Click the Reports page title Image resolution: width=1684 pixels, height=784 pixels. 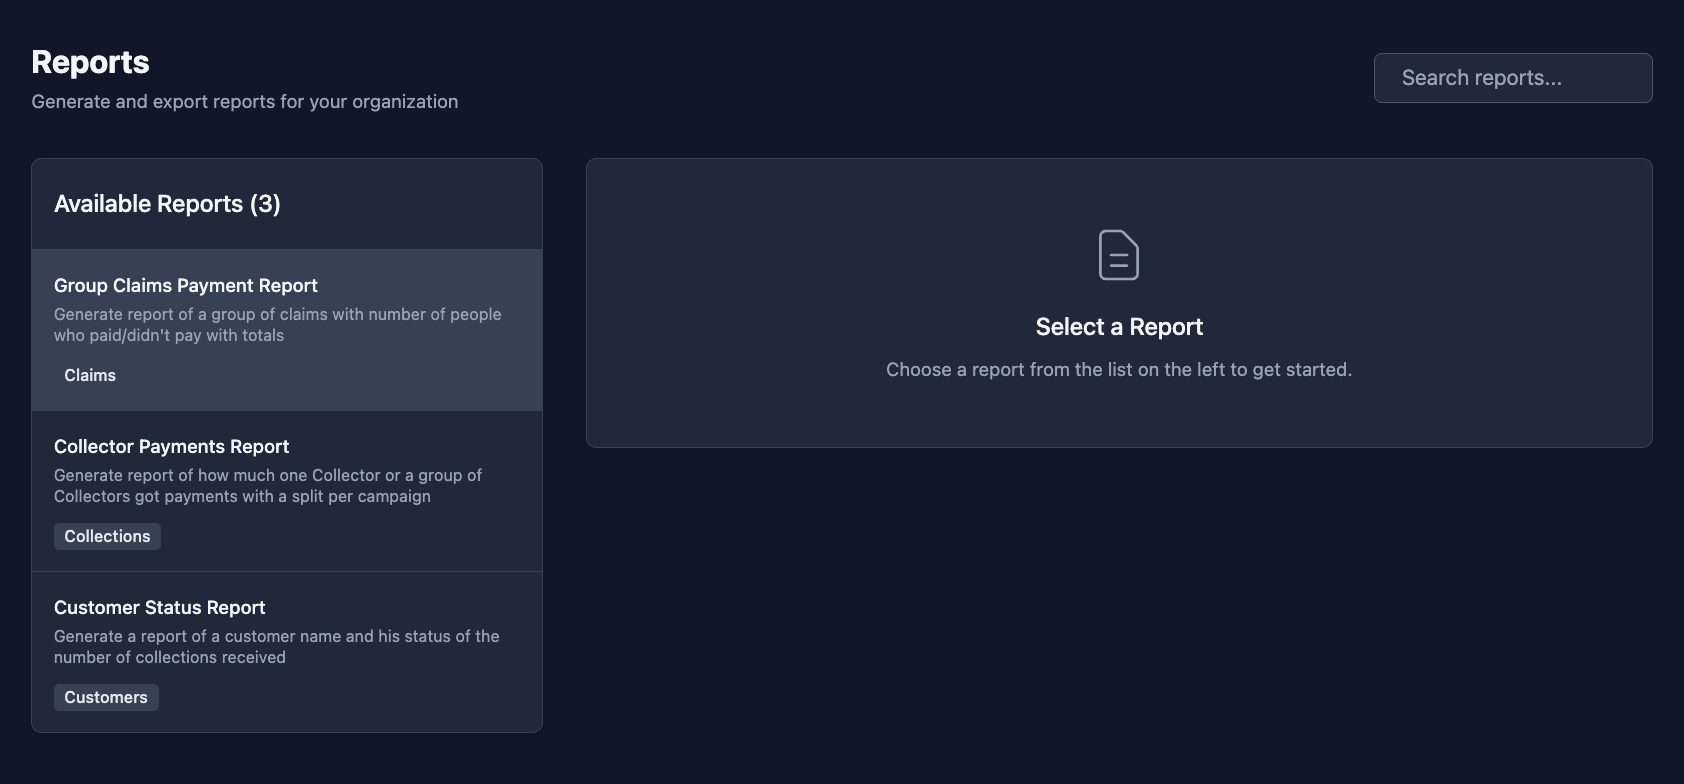[90, 62]
